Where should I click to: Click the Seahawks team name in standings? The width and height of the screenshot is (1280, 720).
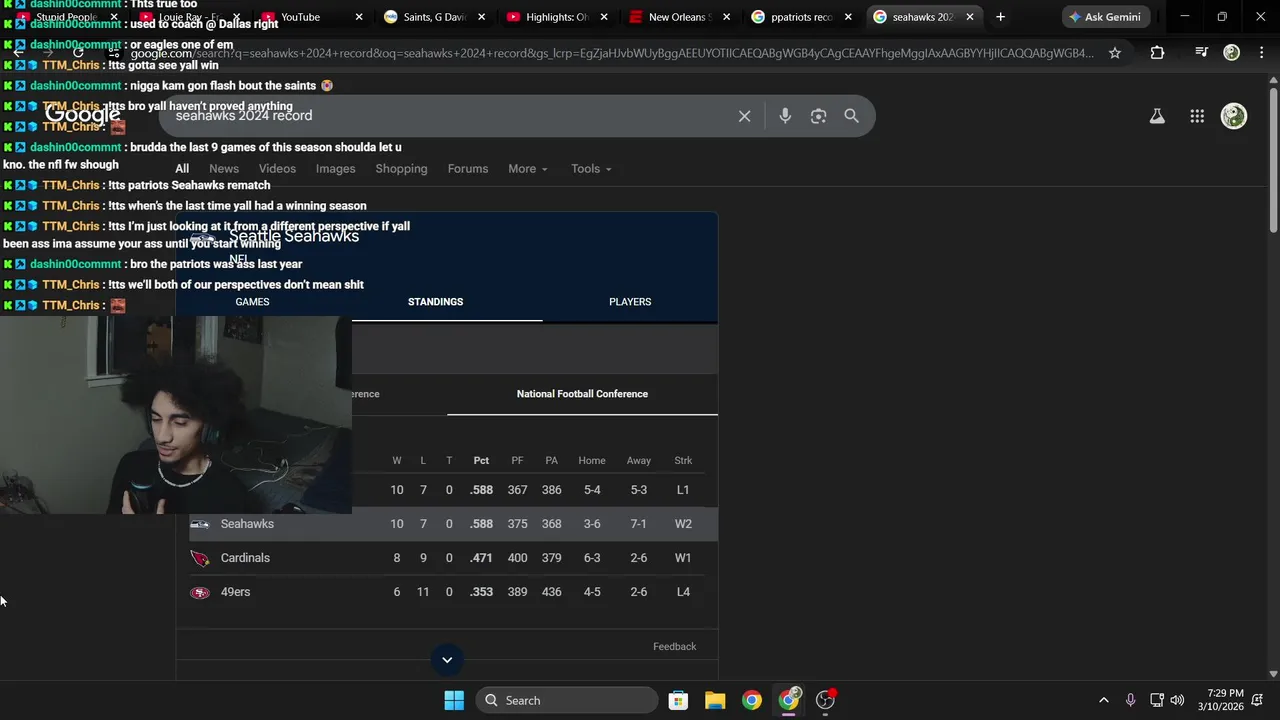tap(247, 524)
